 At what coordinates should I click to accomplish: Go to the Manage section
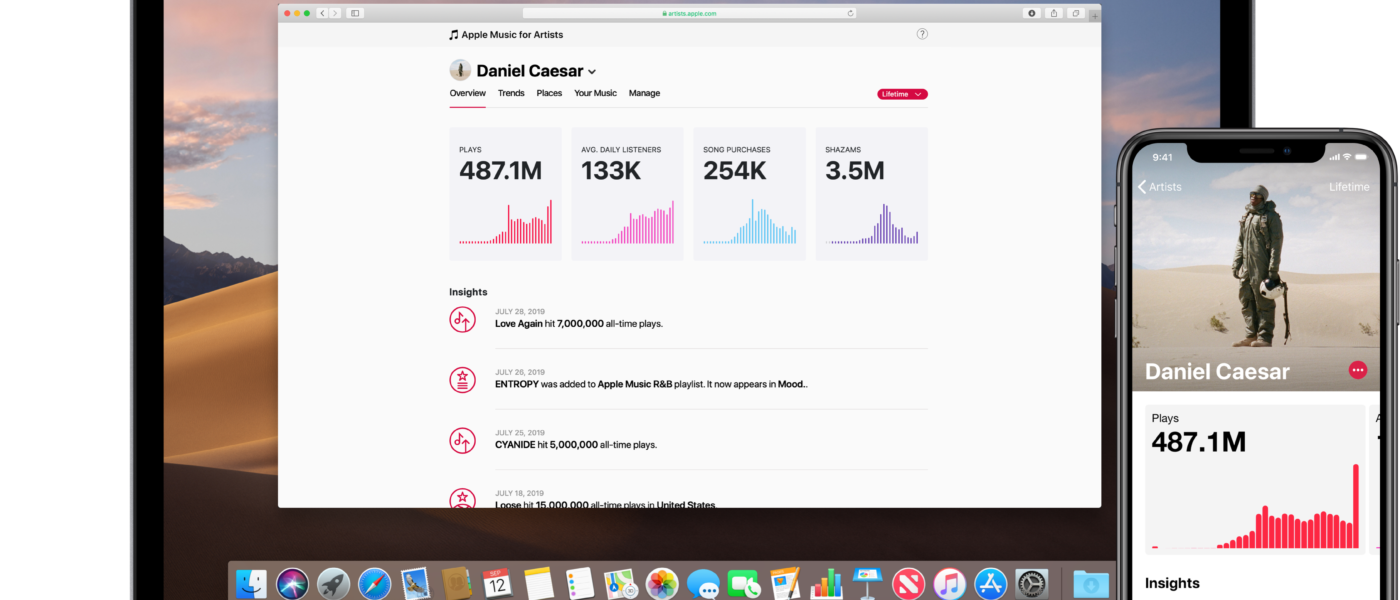tap(644, 93)
